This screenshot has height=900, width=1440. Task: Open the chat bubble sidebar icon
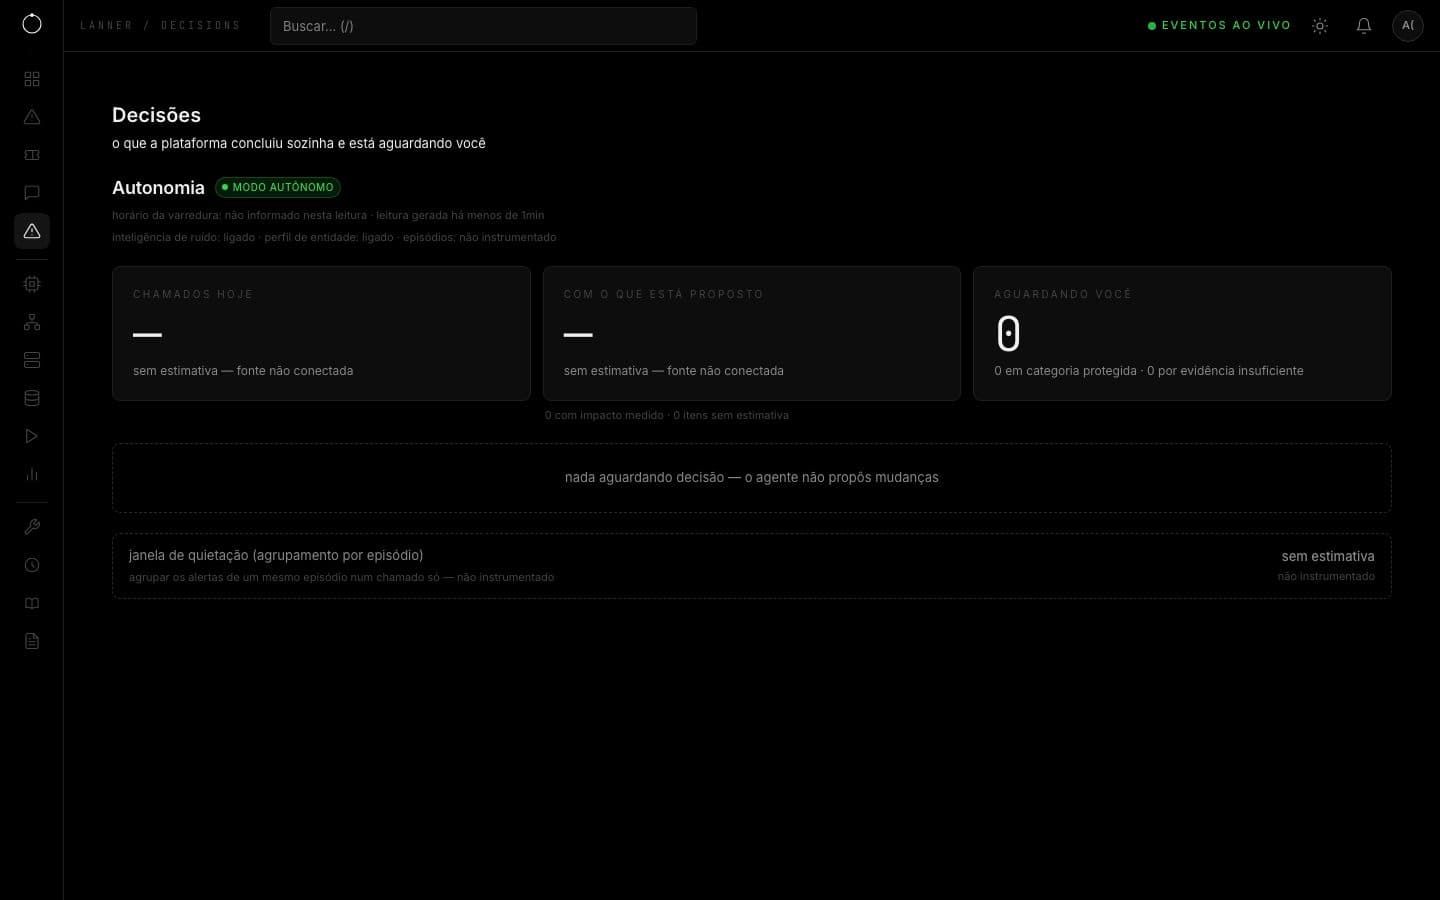(32, 193)
